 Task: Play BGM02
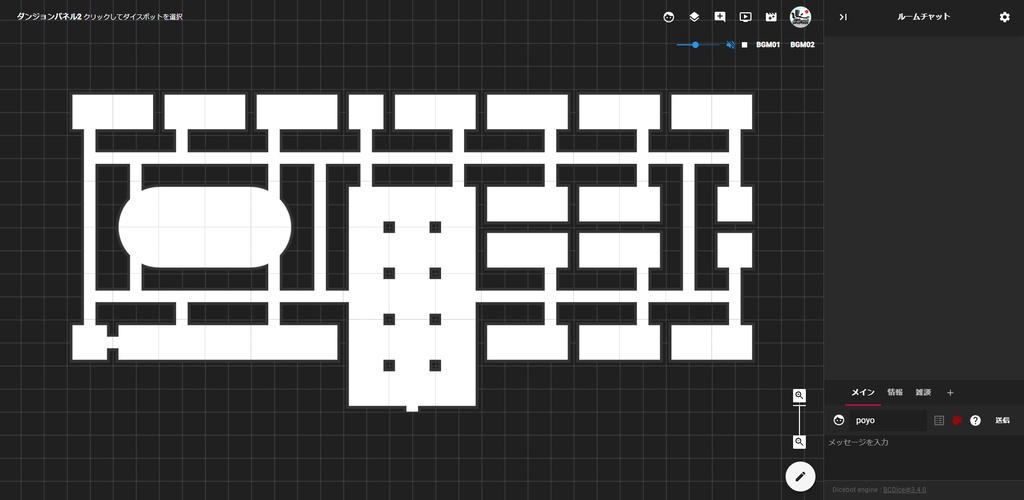point(802,45)
